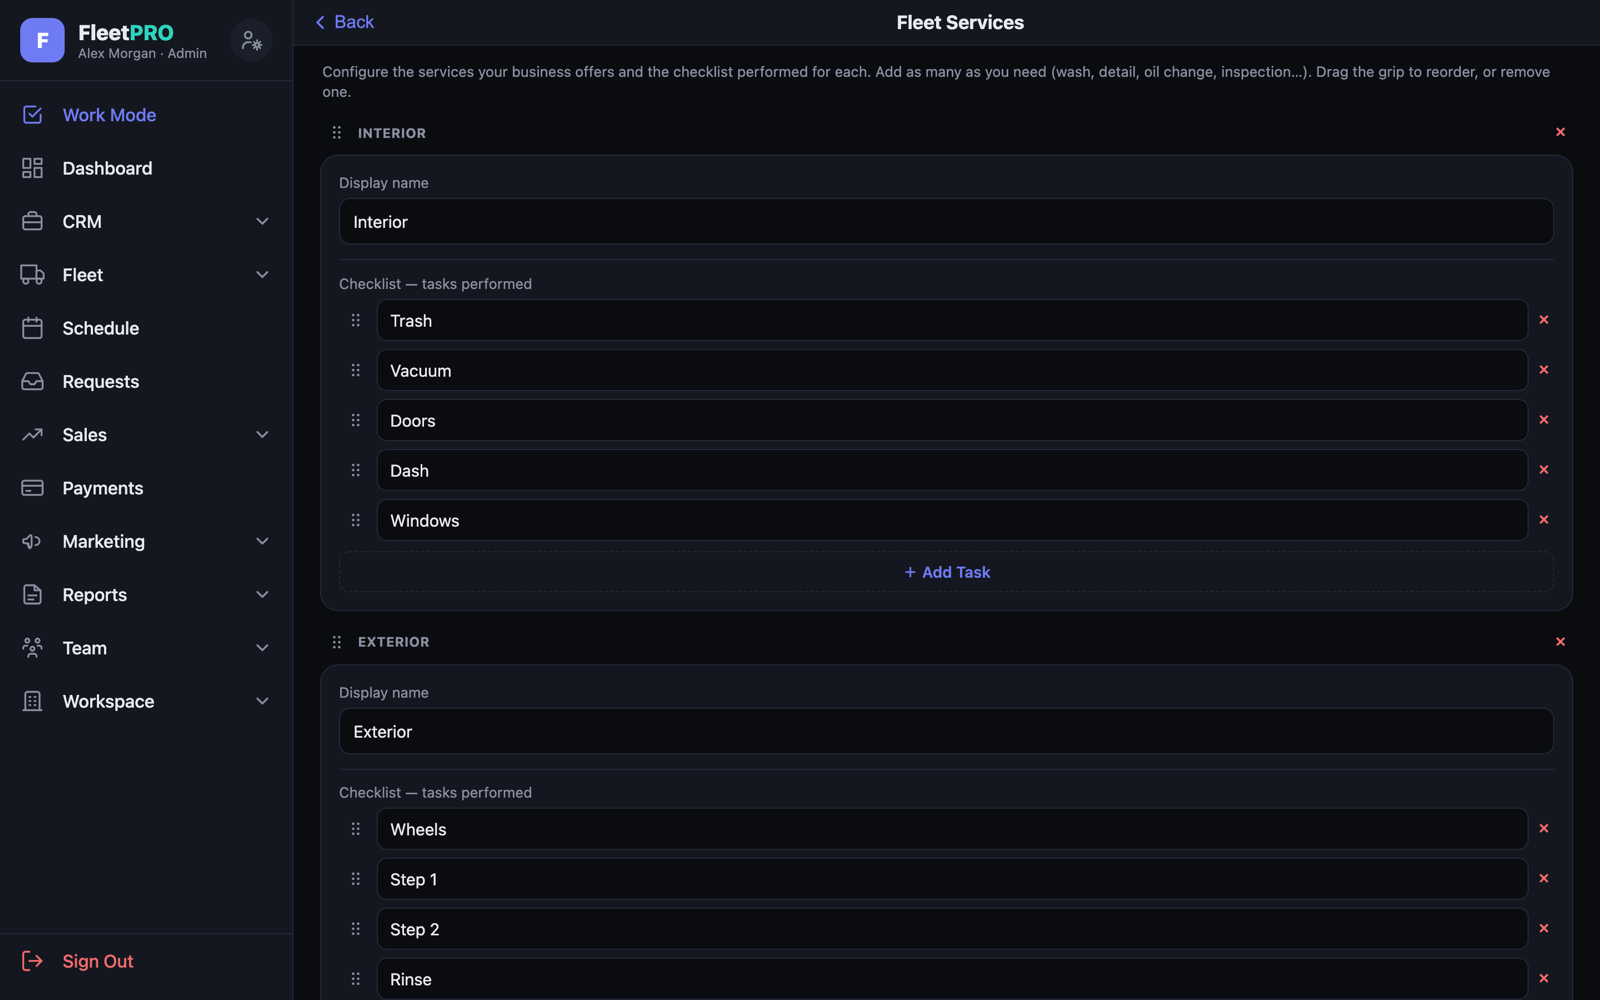Click the drag grip for Dash task

tap(355, 470)
